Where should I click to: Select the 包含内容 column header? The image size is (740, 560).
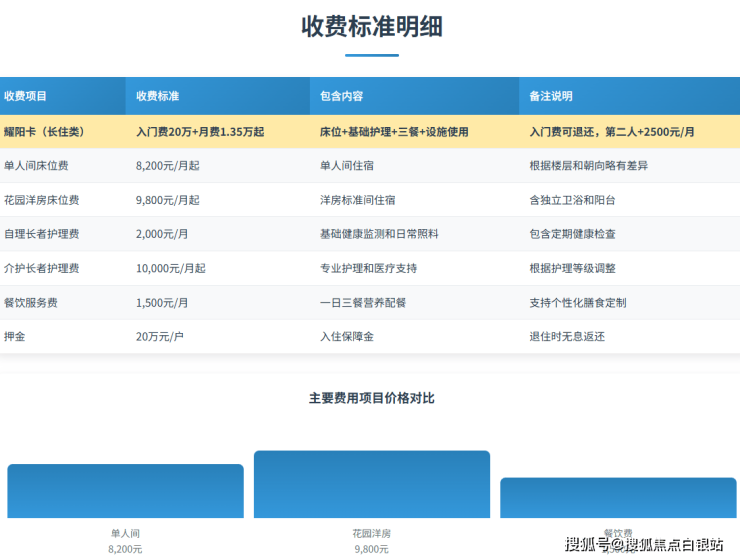tap(341, 97)
